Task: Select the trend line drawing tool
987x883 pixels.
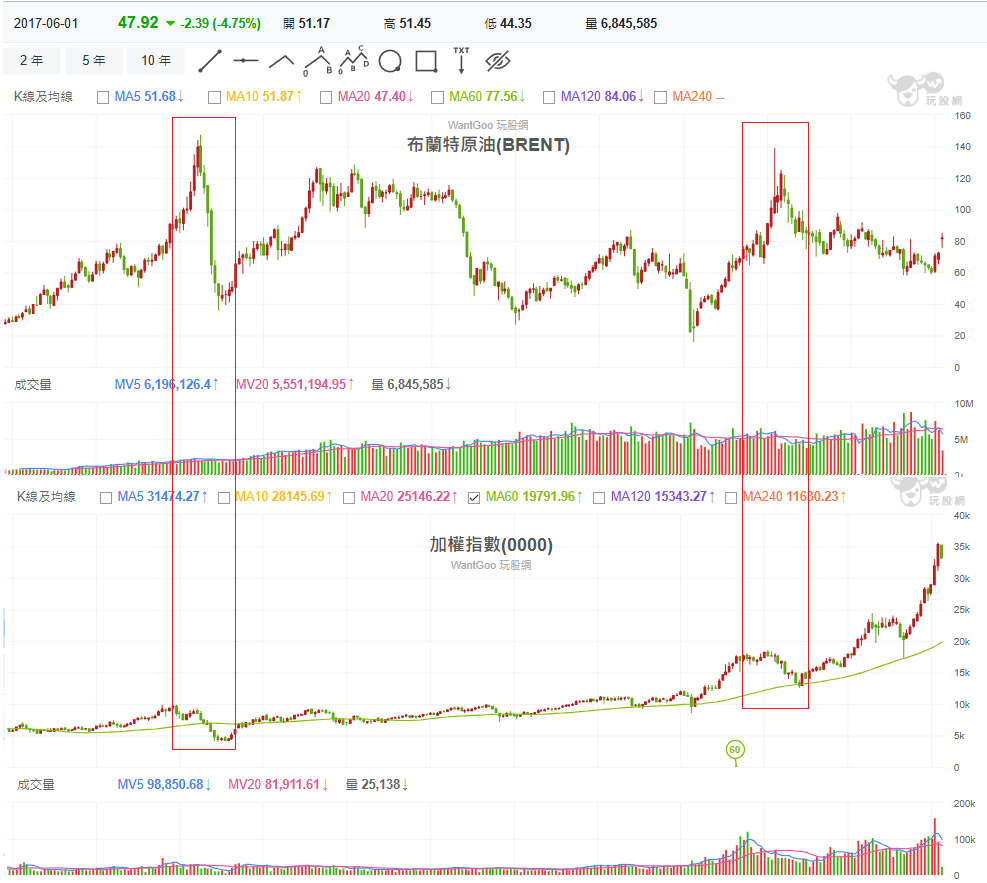Action: pos(210,61)
